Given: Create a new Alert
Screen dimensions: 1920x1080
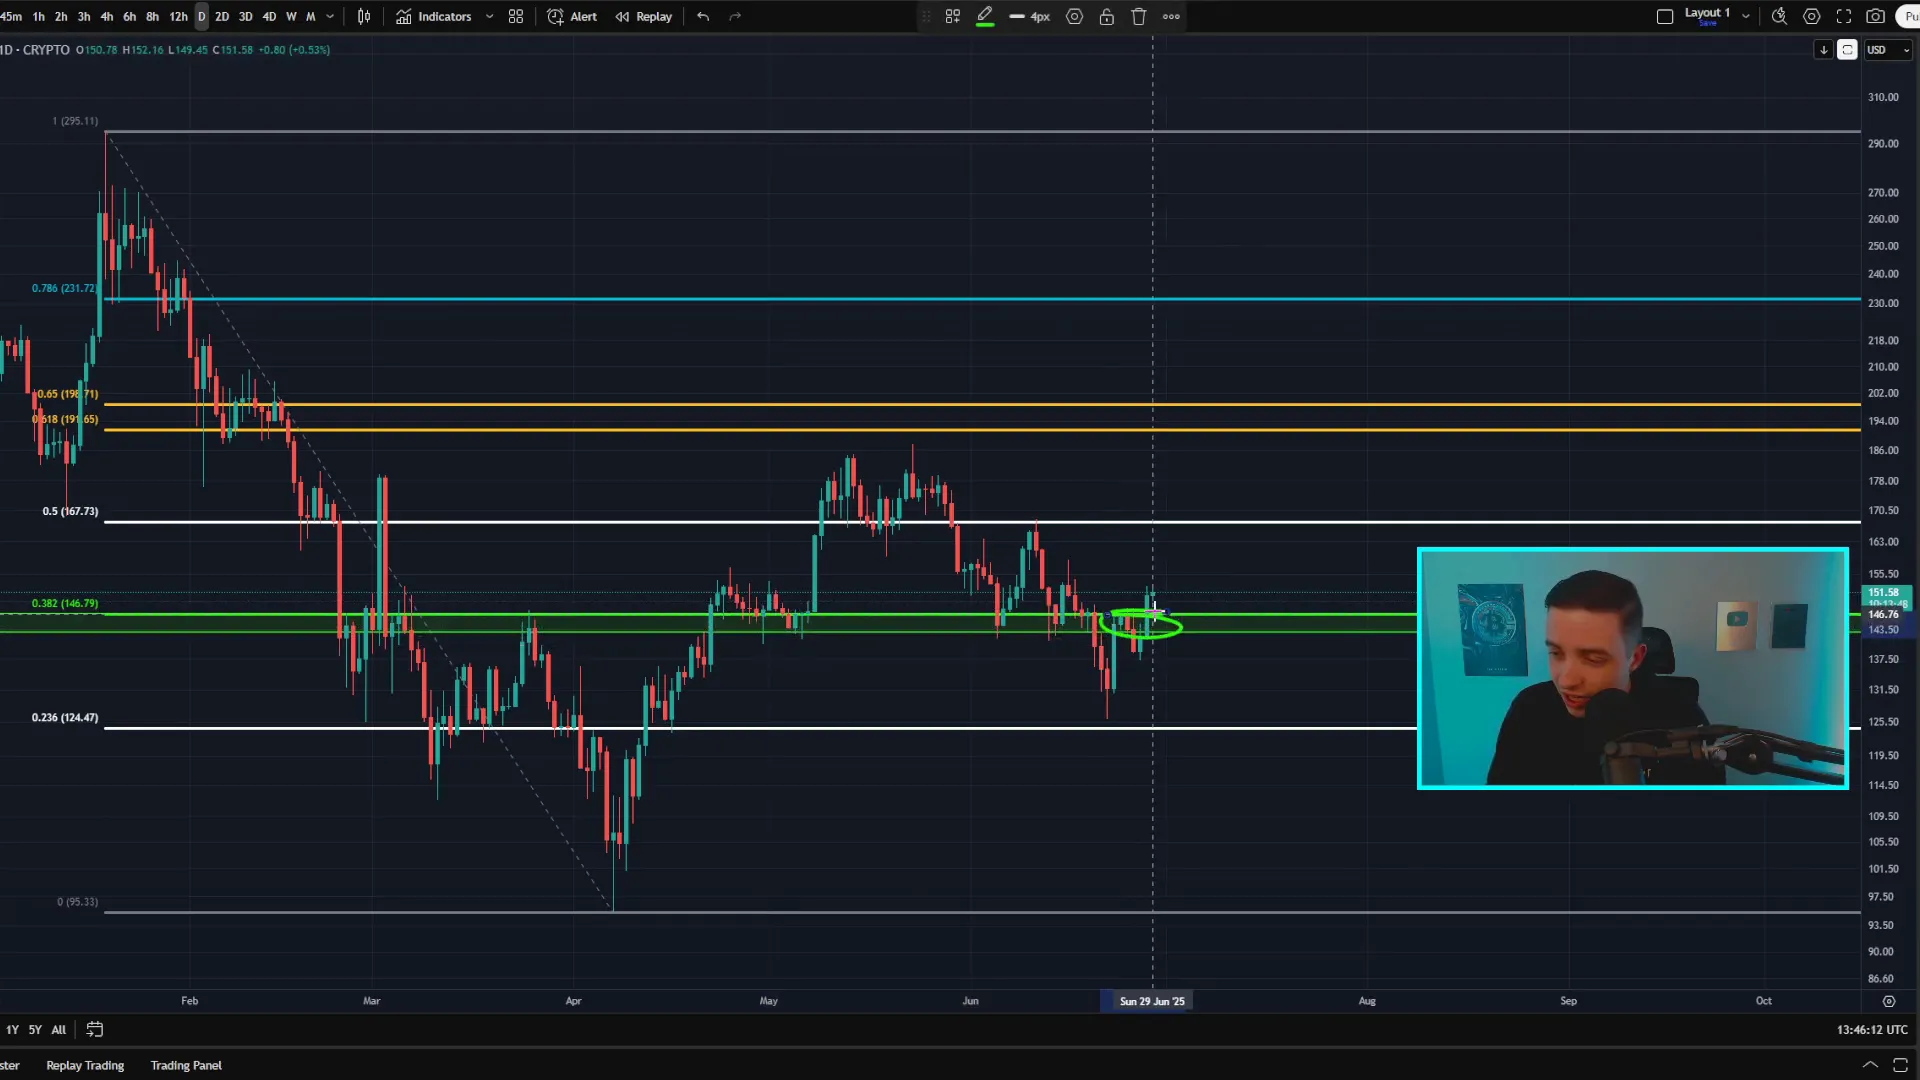Looking at the screenshot, I should pyautogui.click(x=572, y=16).
